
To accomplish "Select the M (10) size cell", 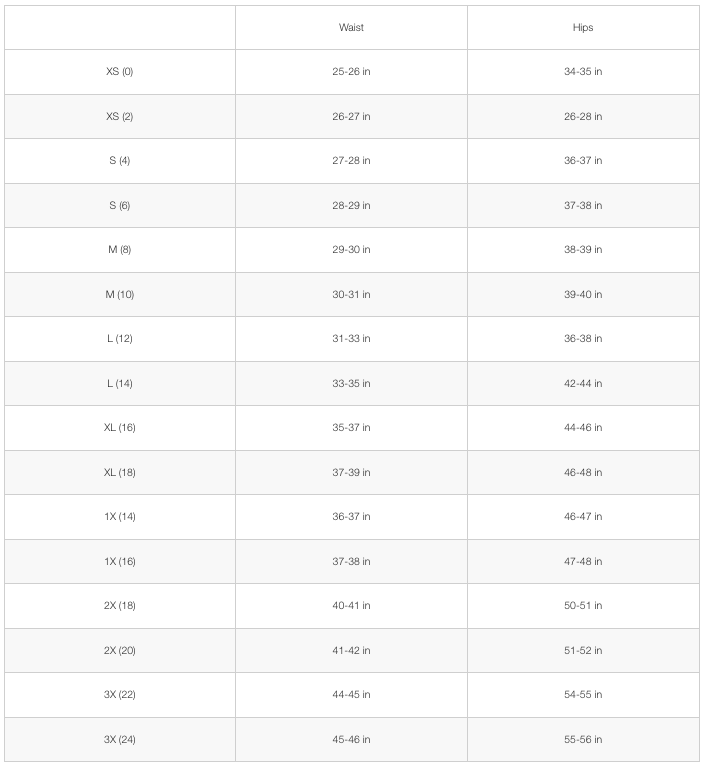I will pos(119,294).
